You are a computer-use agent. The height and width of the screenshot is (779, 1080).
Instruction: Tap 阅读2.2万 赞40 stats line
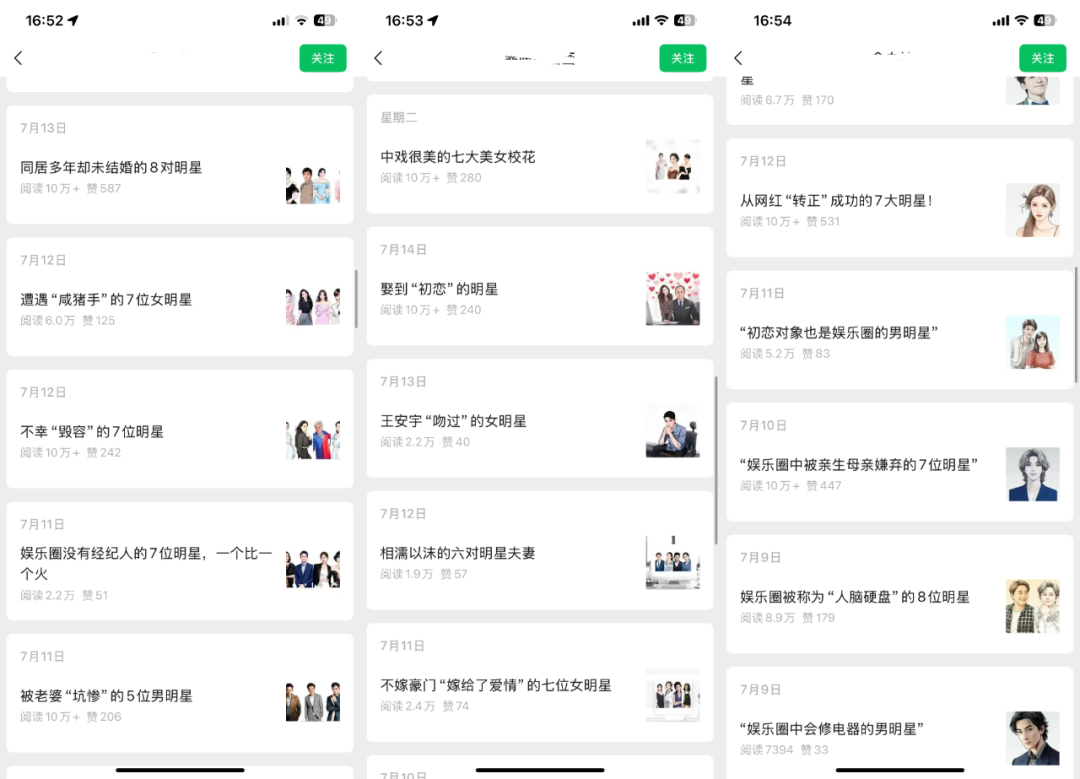[425, 442]
